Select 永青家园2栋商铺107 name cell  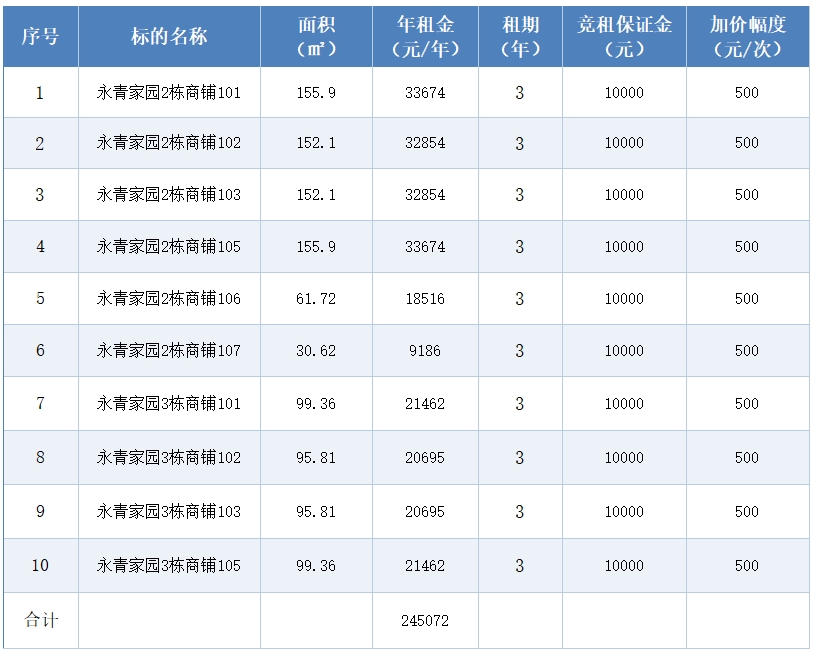(169, 351)
